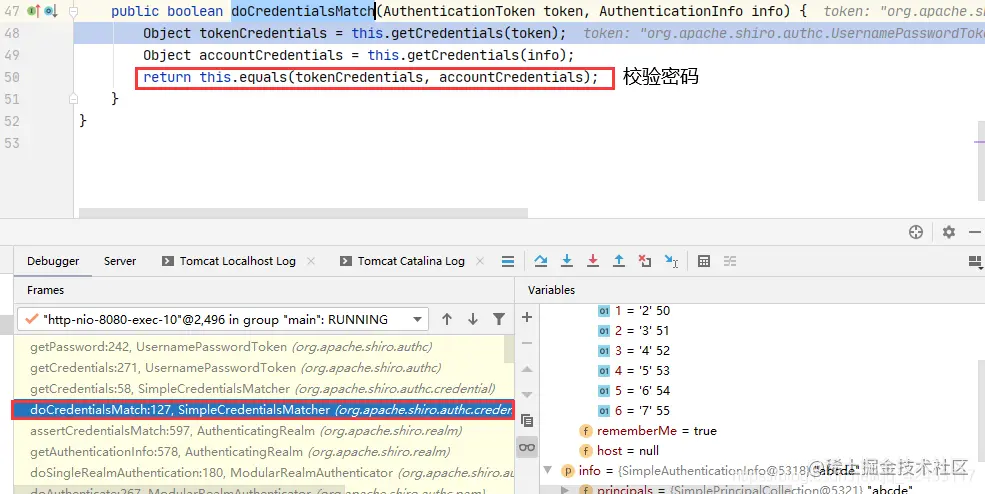
Task: Click the Step Into blue arrow icon
Action: (567, 261)
